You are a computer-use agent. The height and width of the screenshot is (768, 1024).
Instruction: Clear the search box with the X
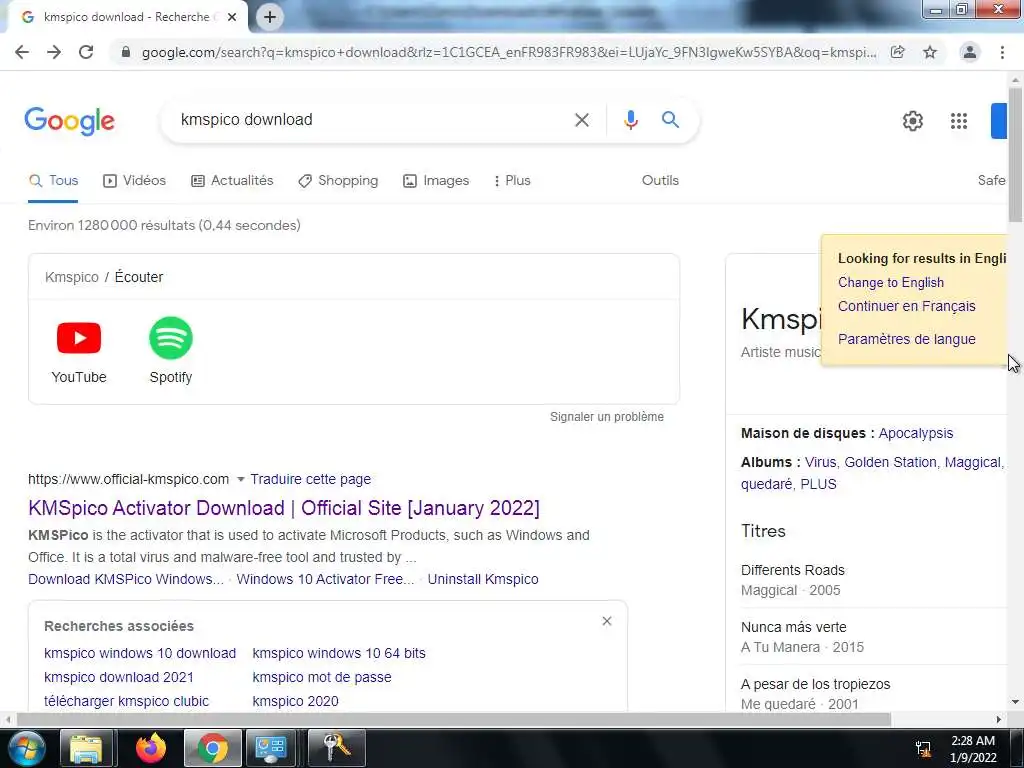(x=582, y=120)
